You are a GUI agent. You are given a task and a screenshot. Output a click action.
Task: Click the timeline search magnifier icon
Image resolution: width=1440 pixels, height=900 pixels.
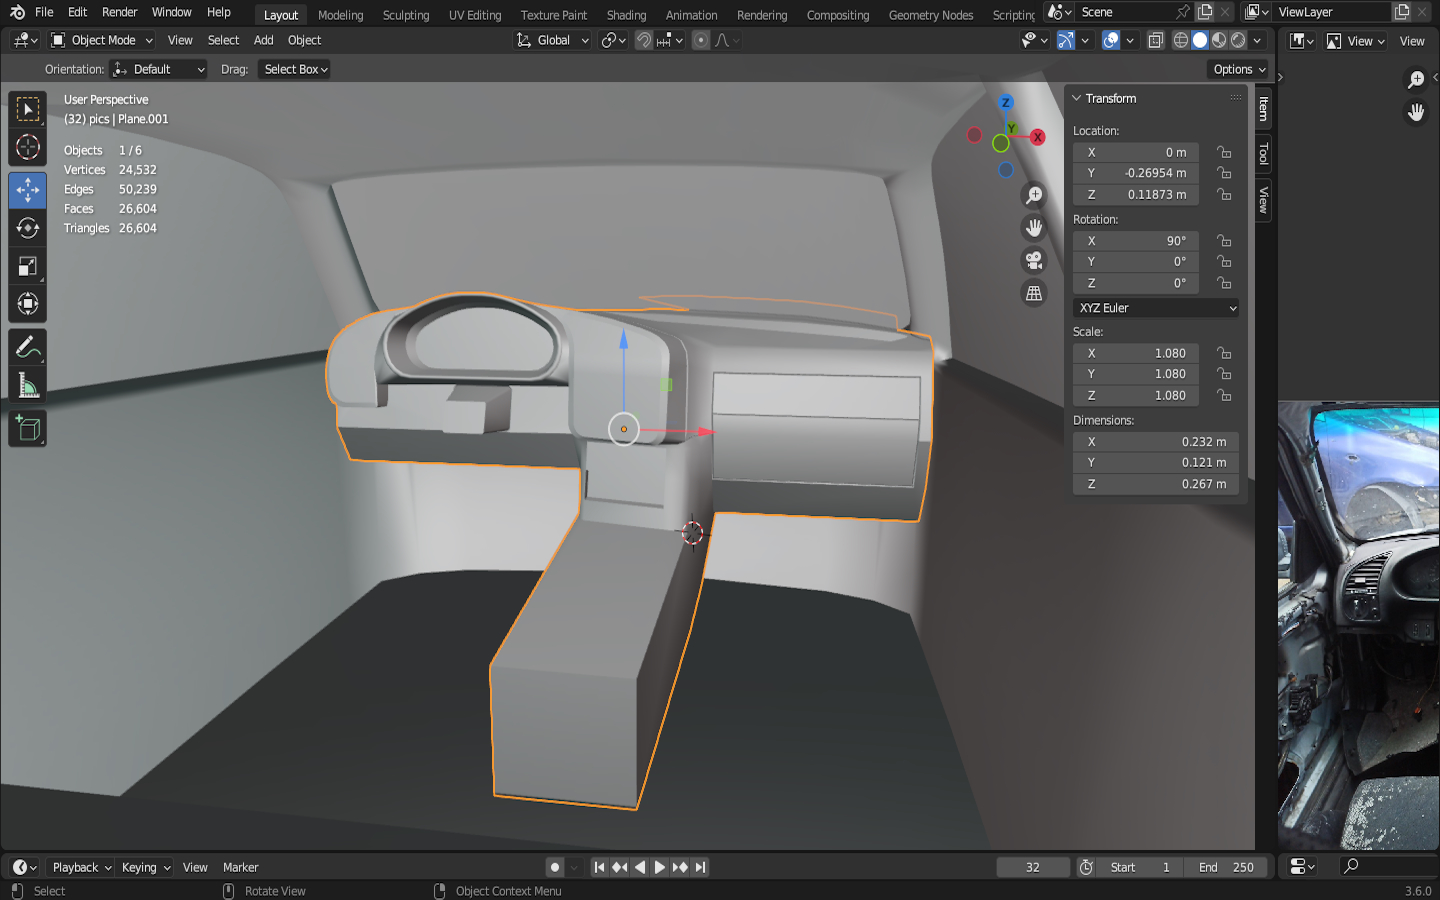pos(1351,866)
